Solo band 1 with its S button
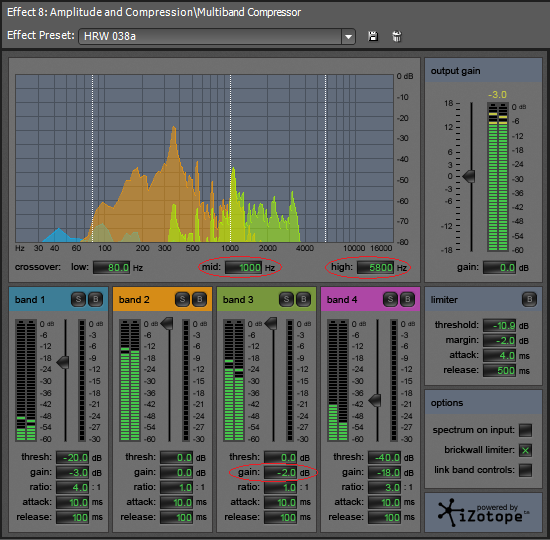This screenshot has height=540, width=550. point(78,300)
